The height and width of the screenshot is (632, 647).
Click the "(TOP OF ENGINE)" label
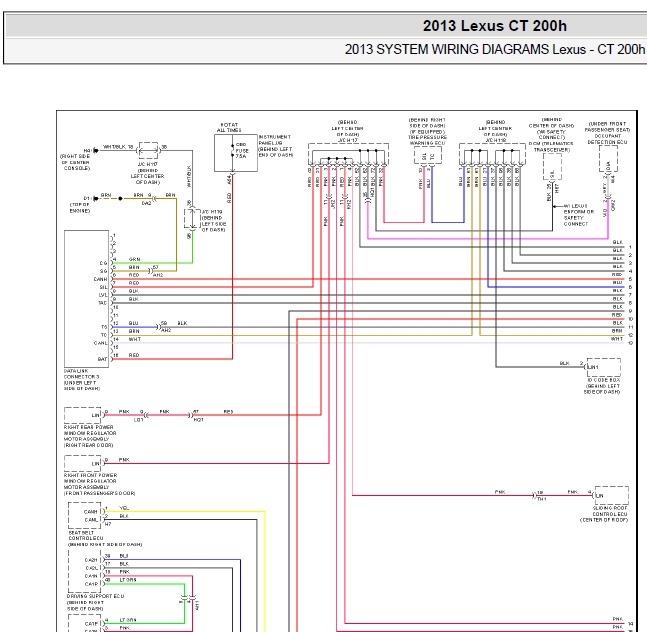(x=80, y=208)
